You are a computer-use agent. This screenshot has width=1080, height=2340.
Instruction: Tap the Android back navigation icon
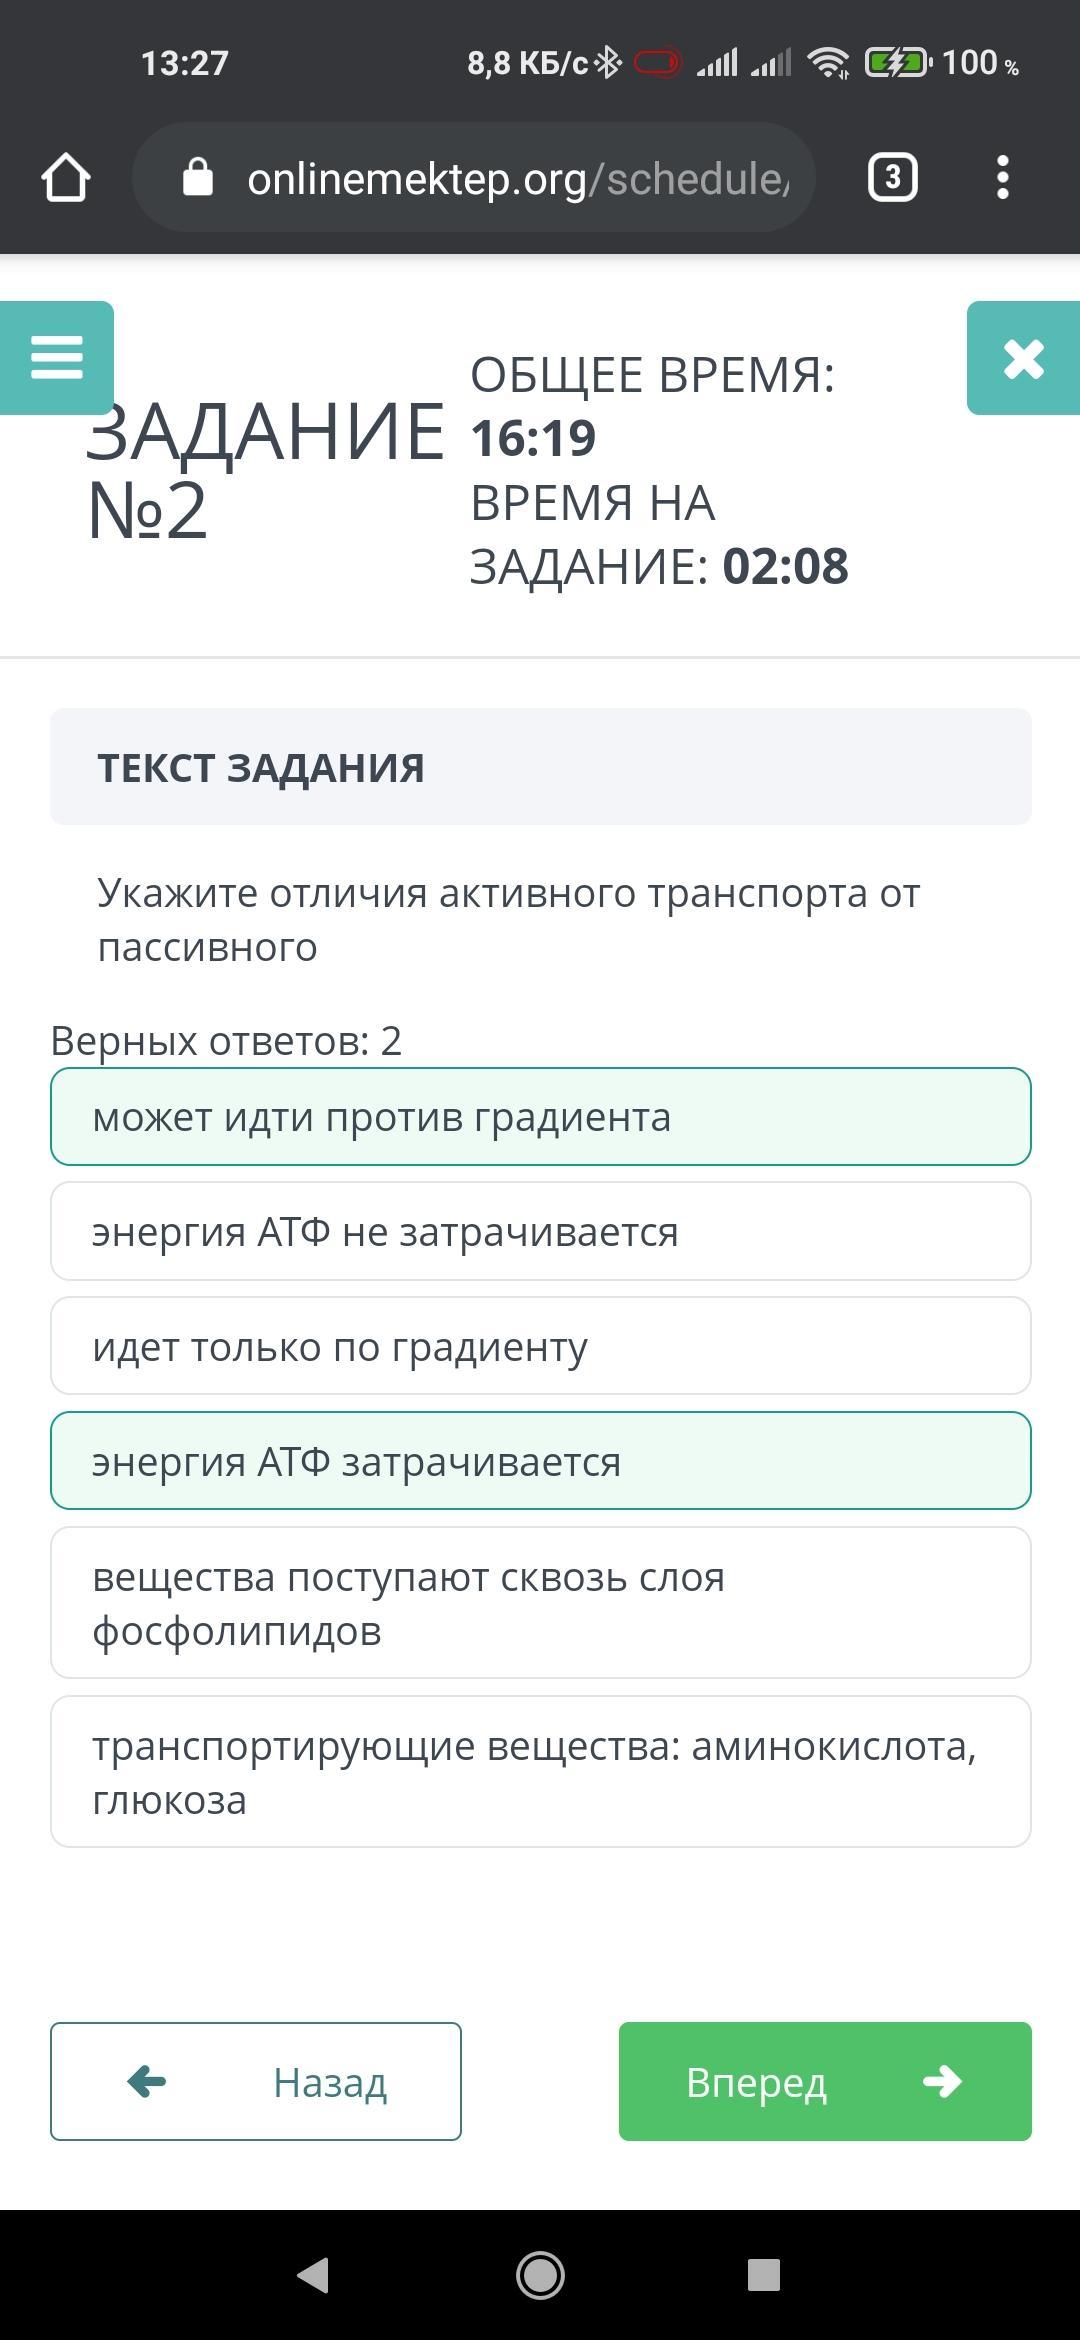coord(313,2275)
